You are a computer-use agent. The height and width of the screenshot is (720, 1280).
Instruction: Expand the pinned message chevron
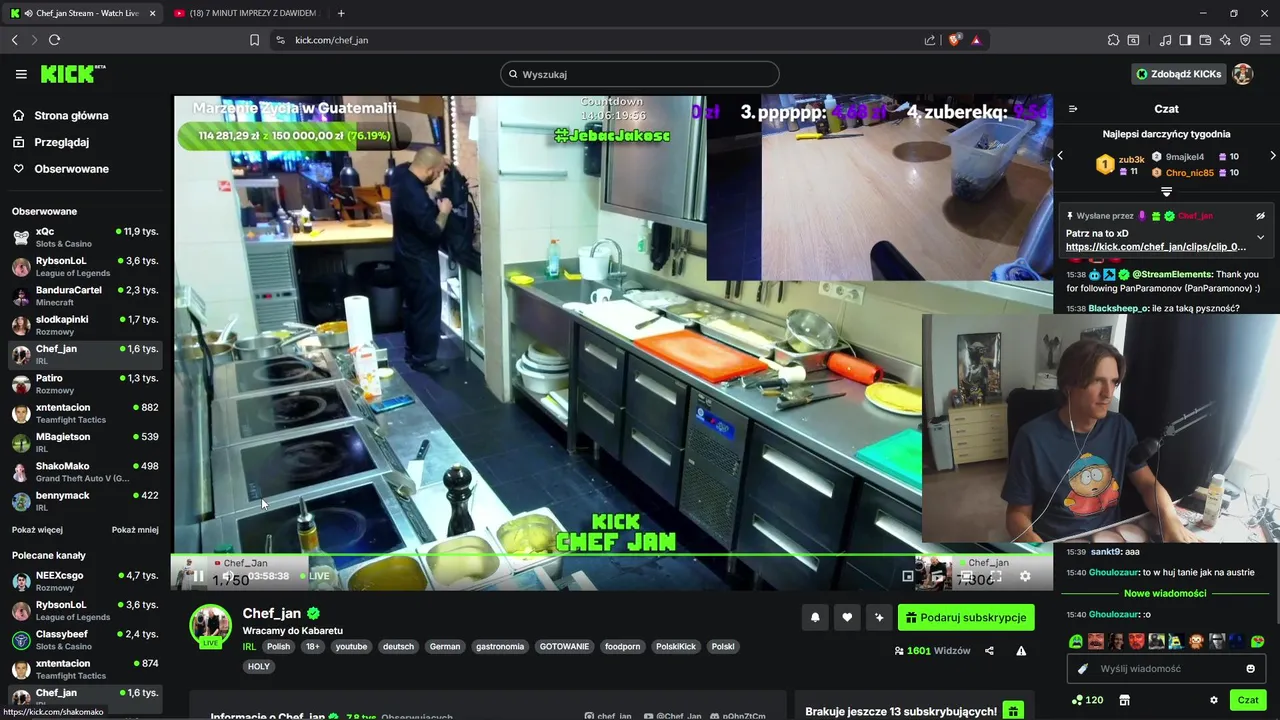1261,238
